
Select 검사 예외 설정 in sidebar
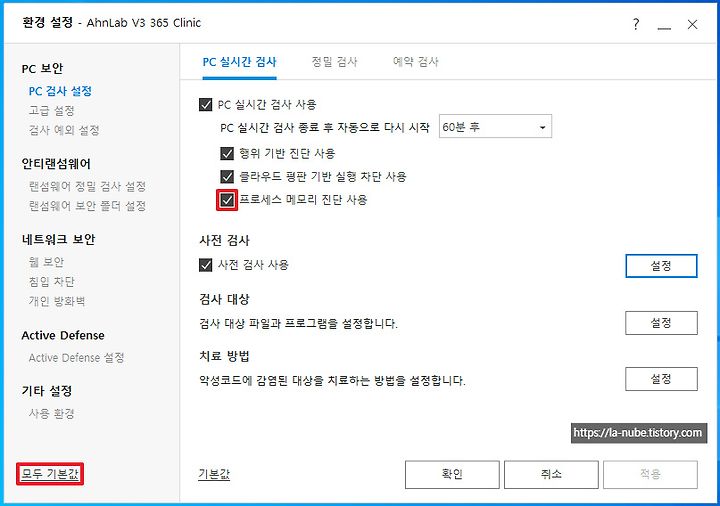tap(64, 130)
